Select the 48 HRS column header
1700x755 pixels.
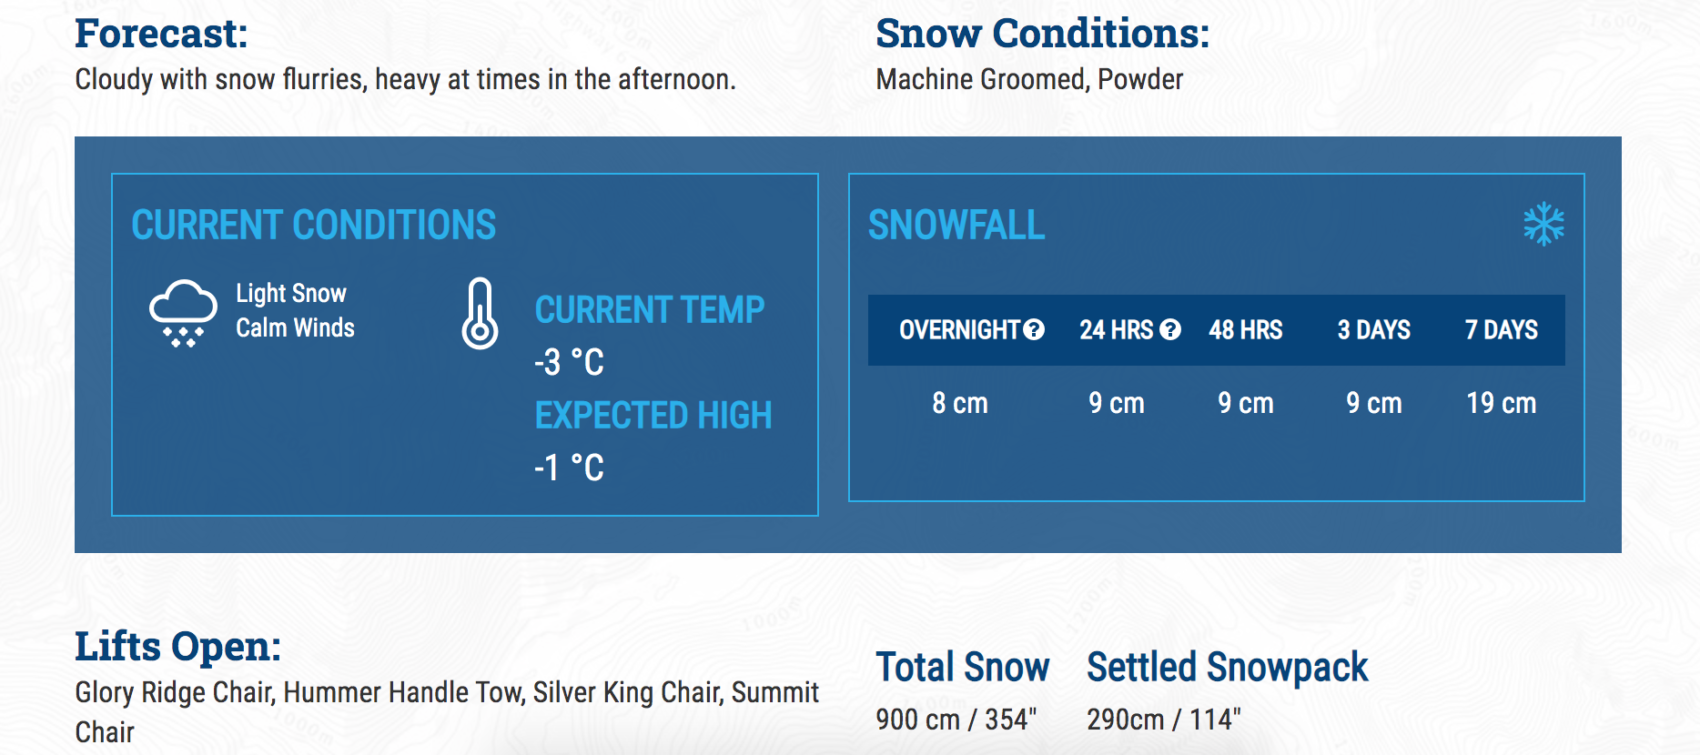pyautogui.click(x=1245, y=330)
